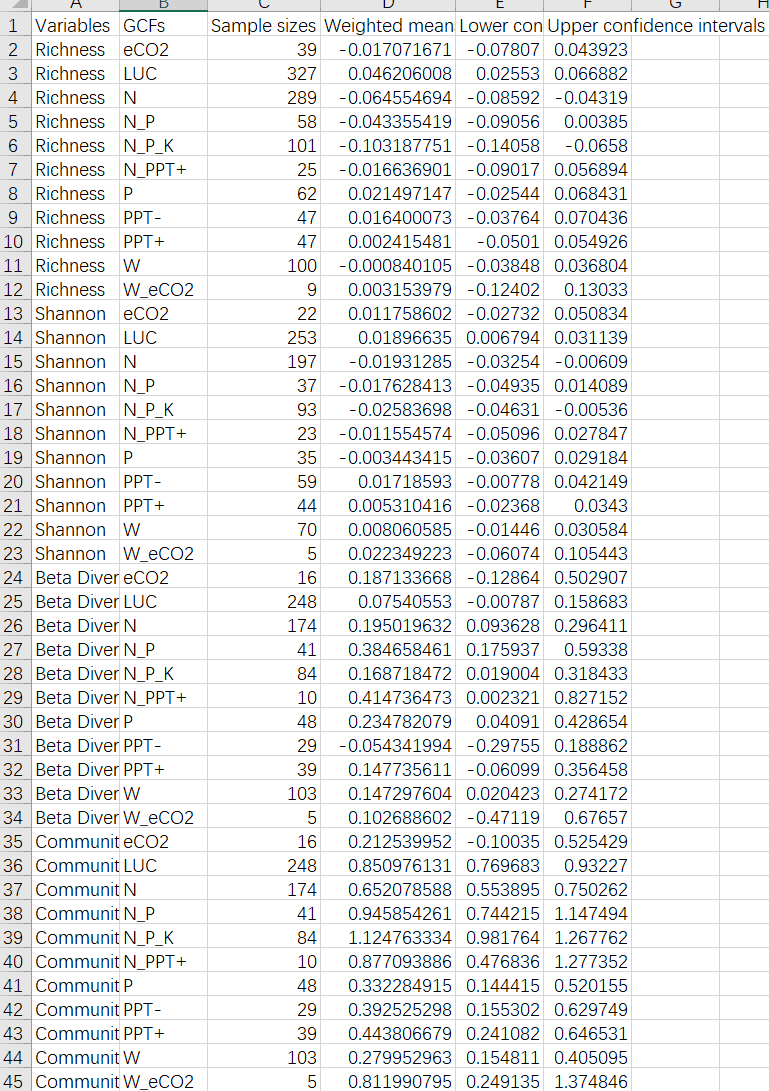Viewport: 769px width, 1091px height.
Task: Select the 'Sample sizes' header cell
Action: coord(264,26)
